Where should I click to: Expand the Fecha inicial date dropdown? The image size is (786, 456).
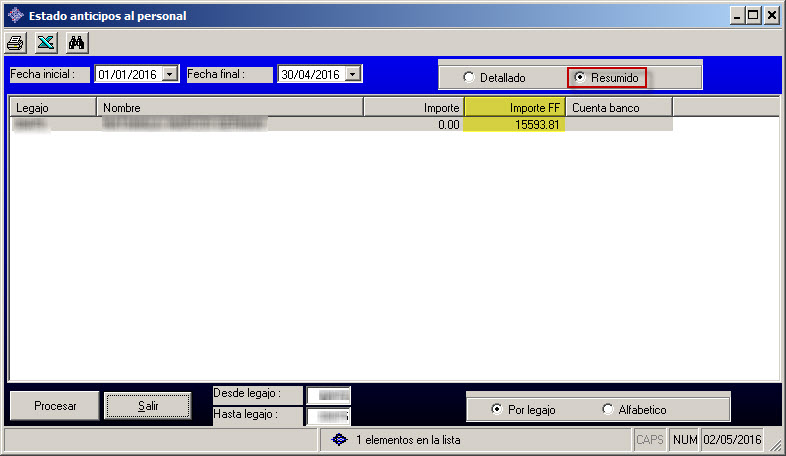170,74
